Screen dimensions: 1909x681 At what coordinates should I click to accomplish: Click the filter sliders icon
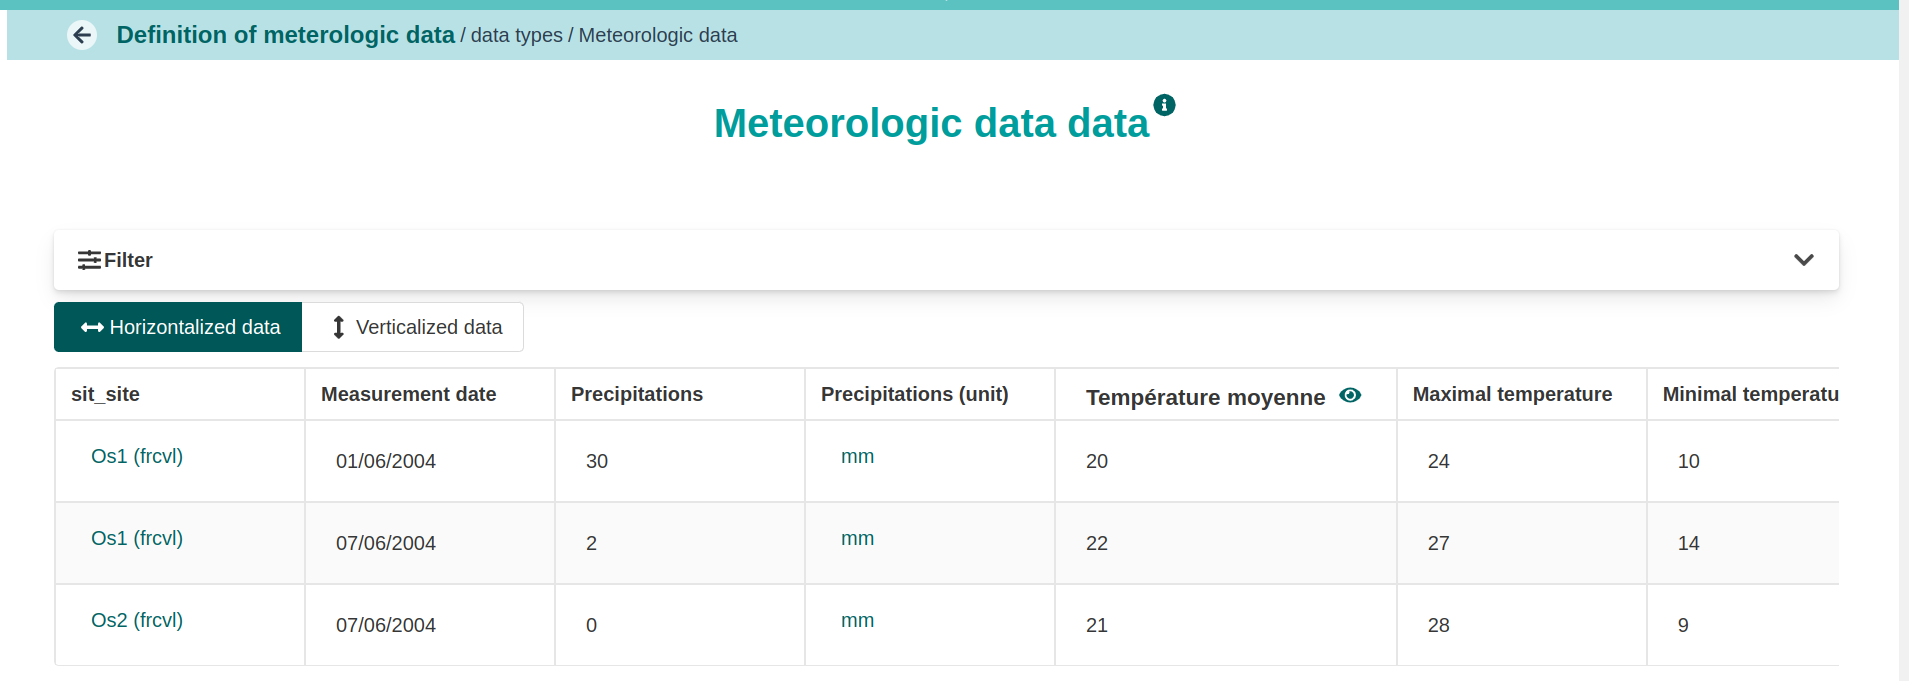coord(89,260)
